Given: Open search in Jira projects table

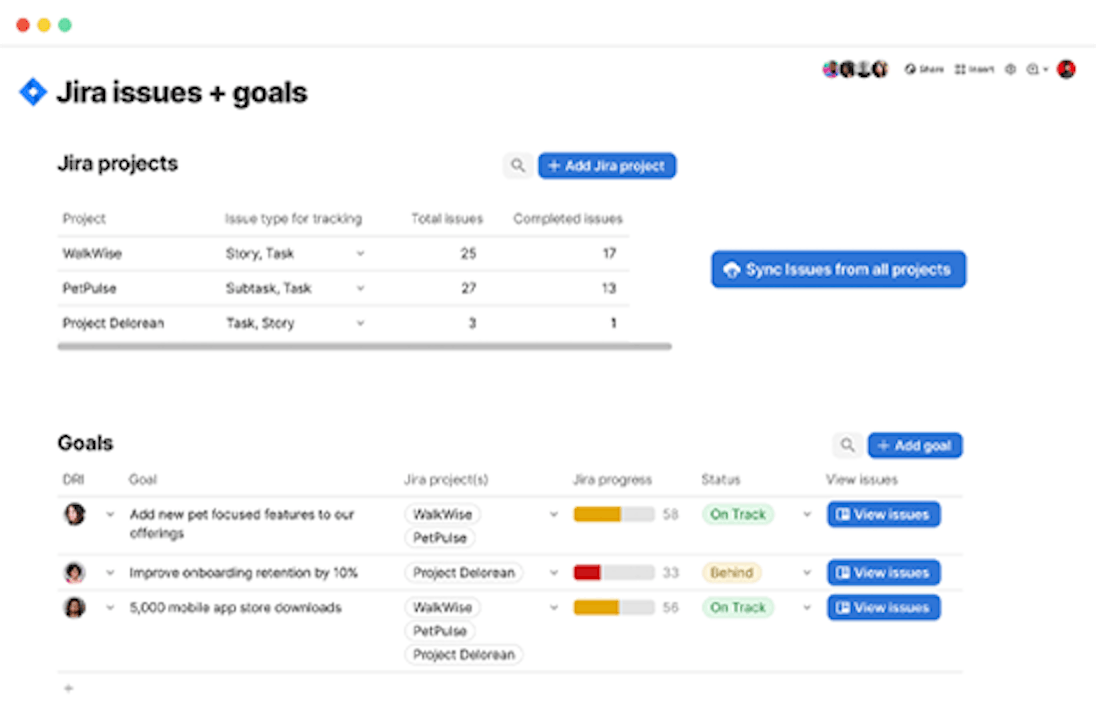Looking at the screenshot, I should (x=517, y=166).
